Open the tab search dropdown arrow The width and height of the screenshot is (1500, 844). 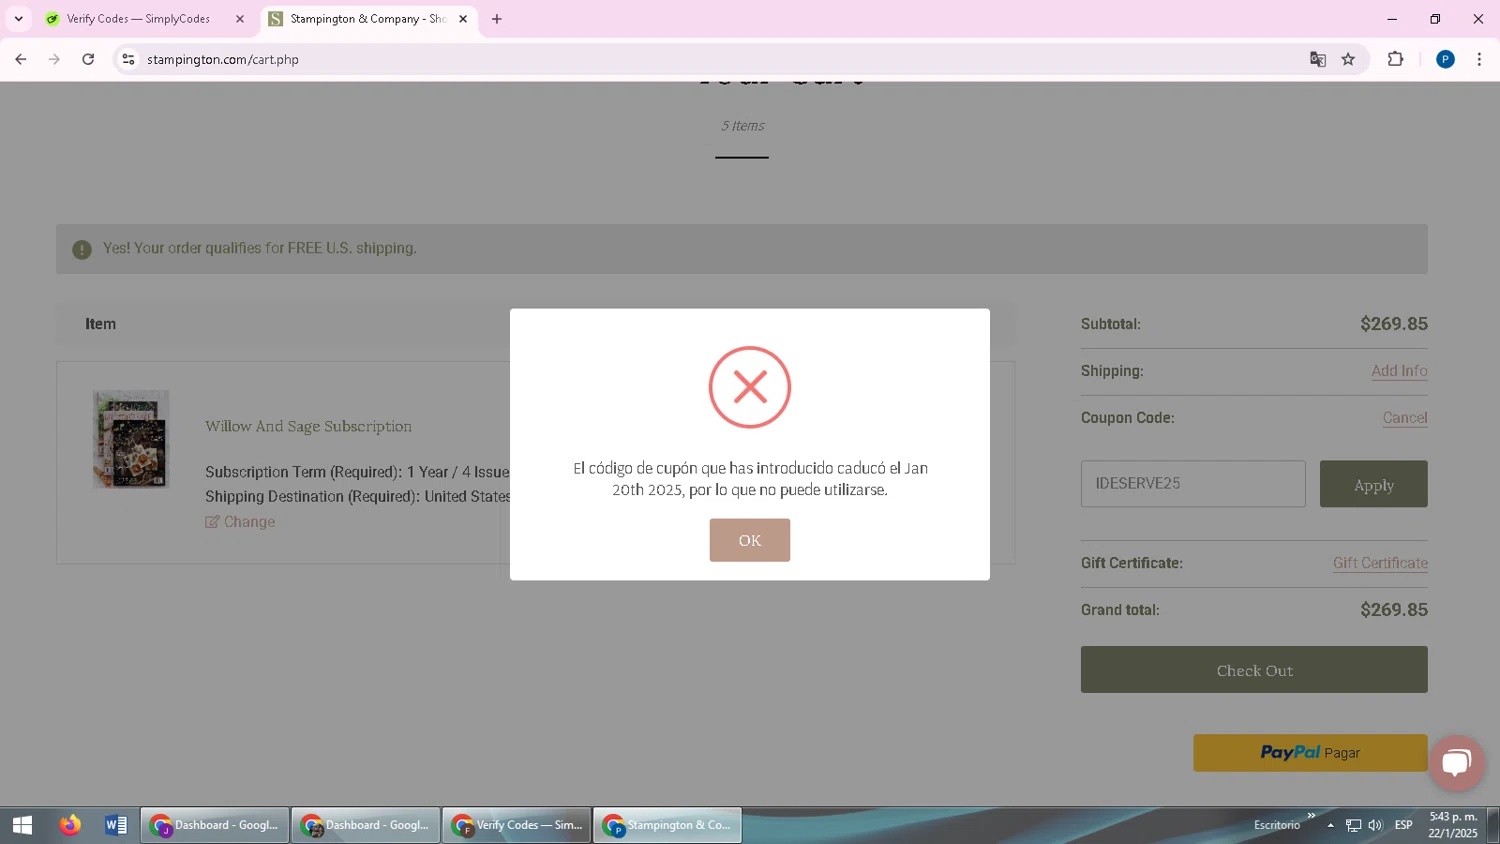(x=18, y=19)
